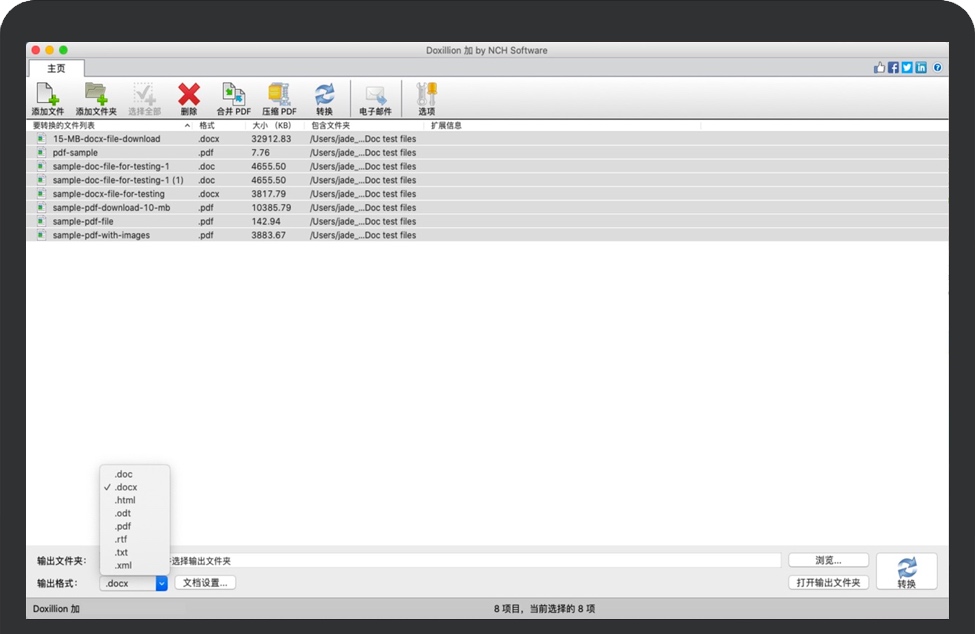The height and width of the screenshot is (634, 975).
Task: Switch to the 主页 tab
Action: (x=56, y=68)
